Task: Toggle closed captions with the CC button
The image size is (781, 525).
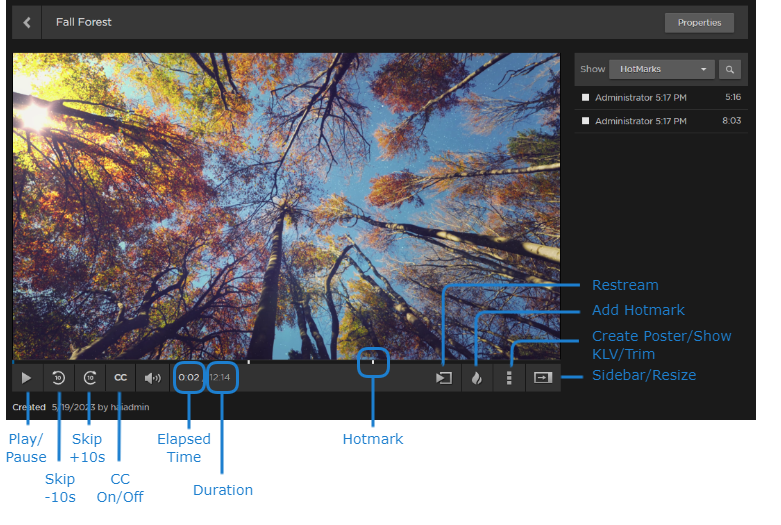Action: 120,378
